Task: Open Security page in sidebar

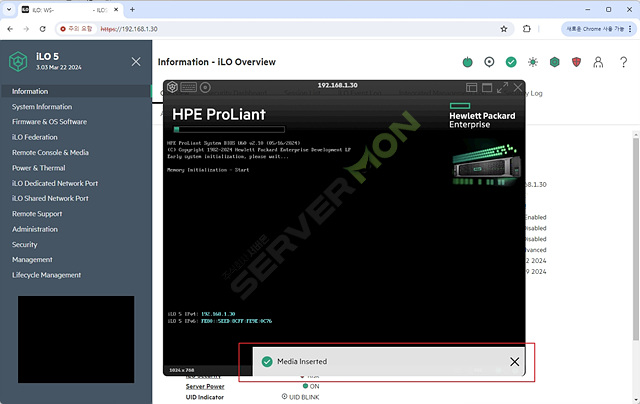Action: tap(24, 244)
